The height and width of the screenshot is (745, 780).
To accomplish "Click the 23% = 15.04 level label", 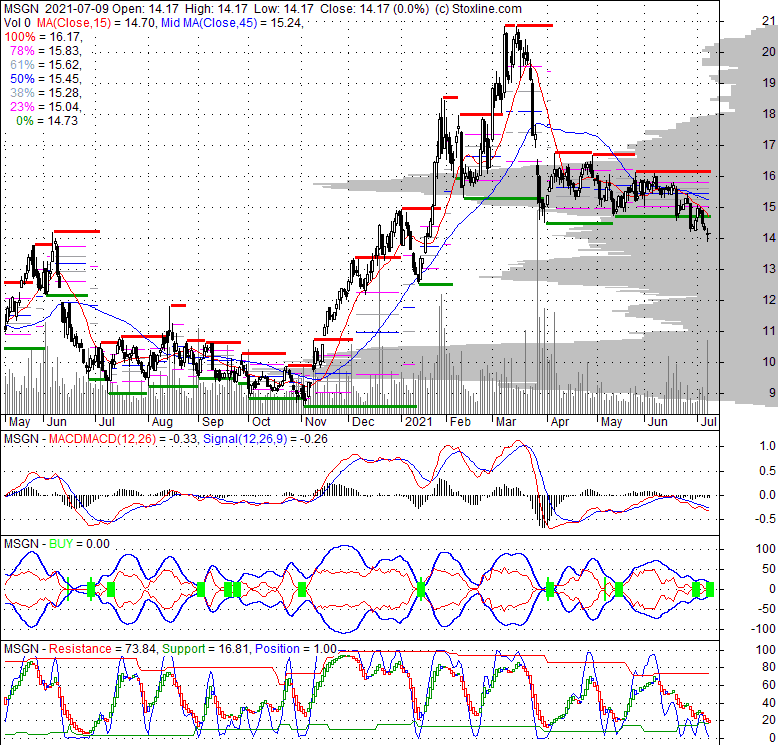I will click(45, 106).
